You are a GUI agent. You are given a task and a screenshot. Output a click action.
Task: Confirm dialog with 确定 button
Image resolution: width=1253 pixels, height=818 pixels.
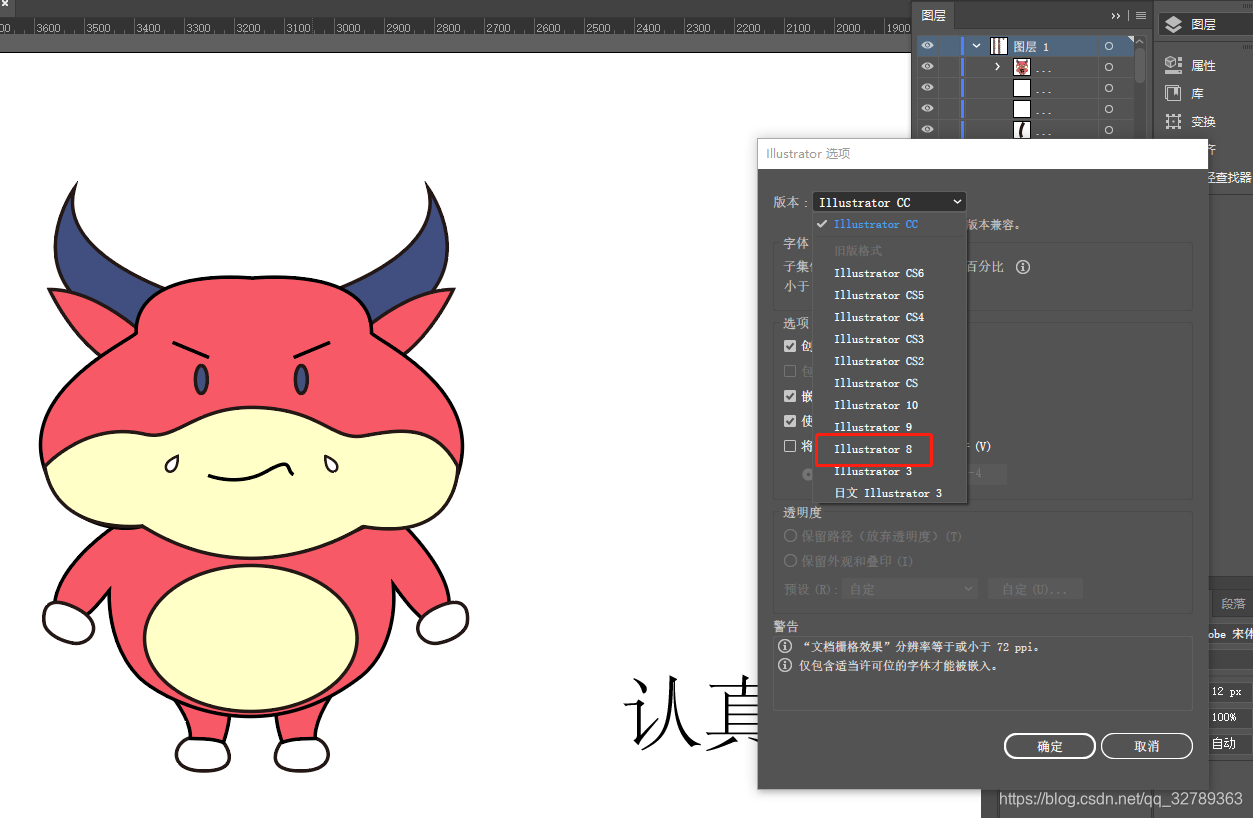[1050, 746]
